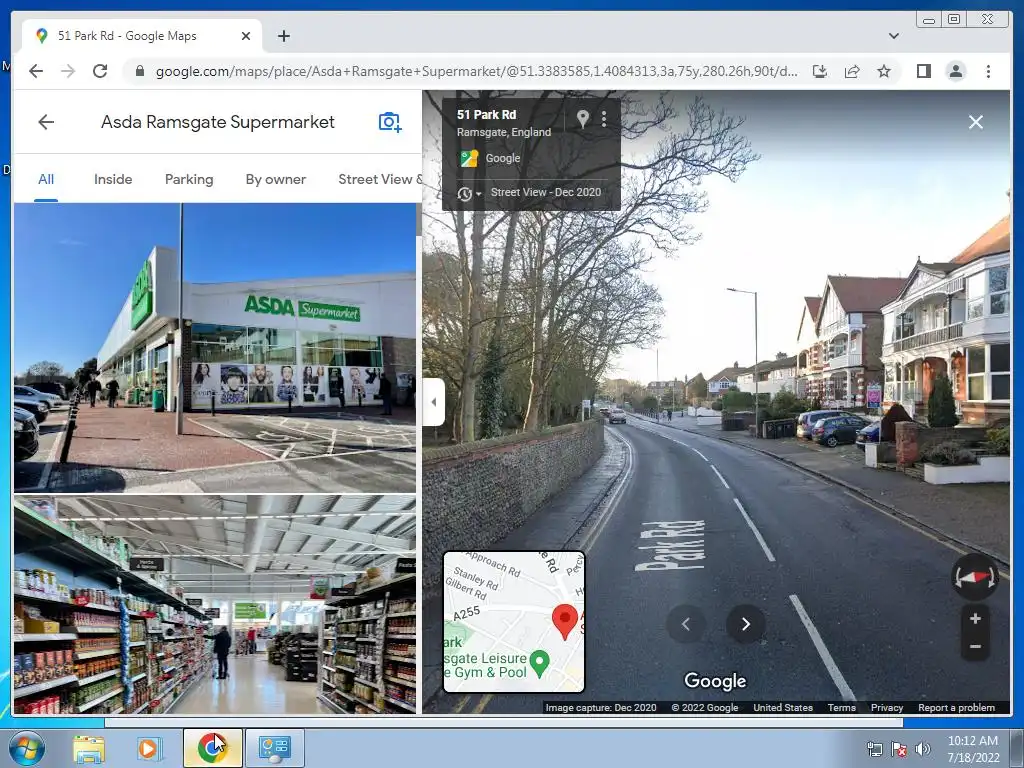
Task: Click the photo panel vertical scrollbar
Action: tap(419, 220)
